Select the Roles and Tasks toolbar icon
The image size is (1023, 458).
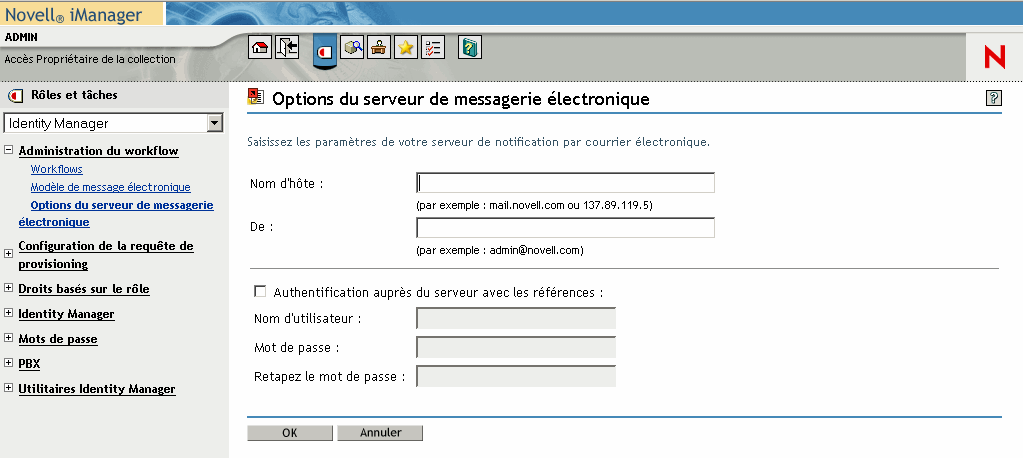coord(326,50)
